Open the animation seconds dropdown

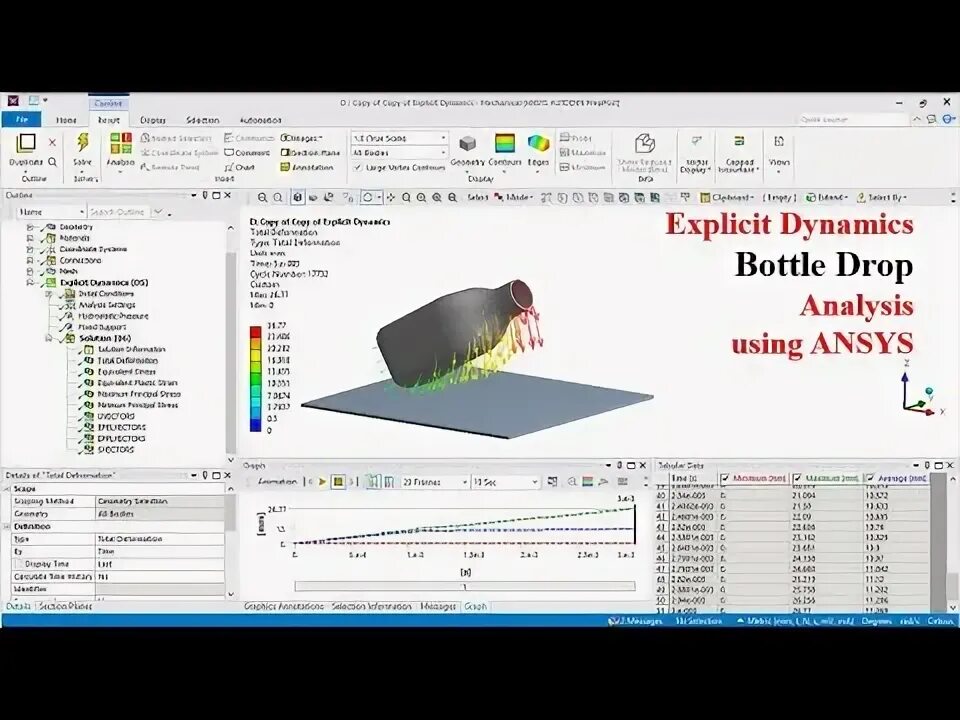pyautogui.click(x=506, y=482)
